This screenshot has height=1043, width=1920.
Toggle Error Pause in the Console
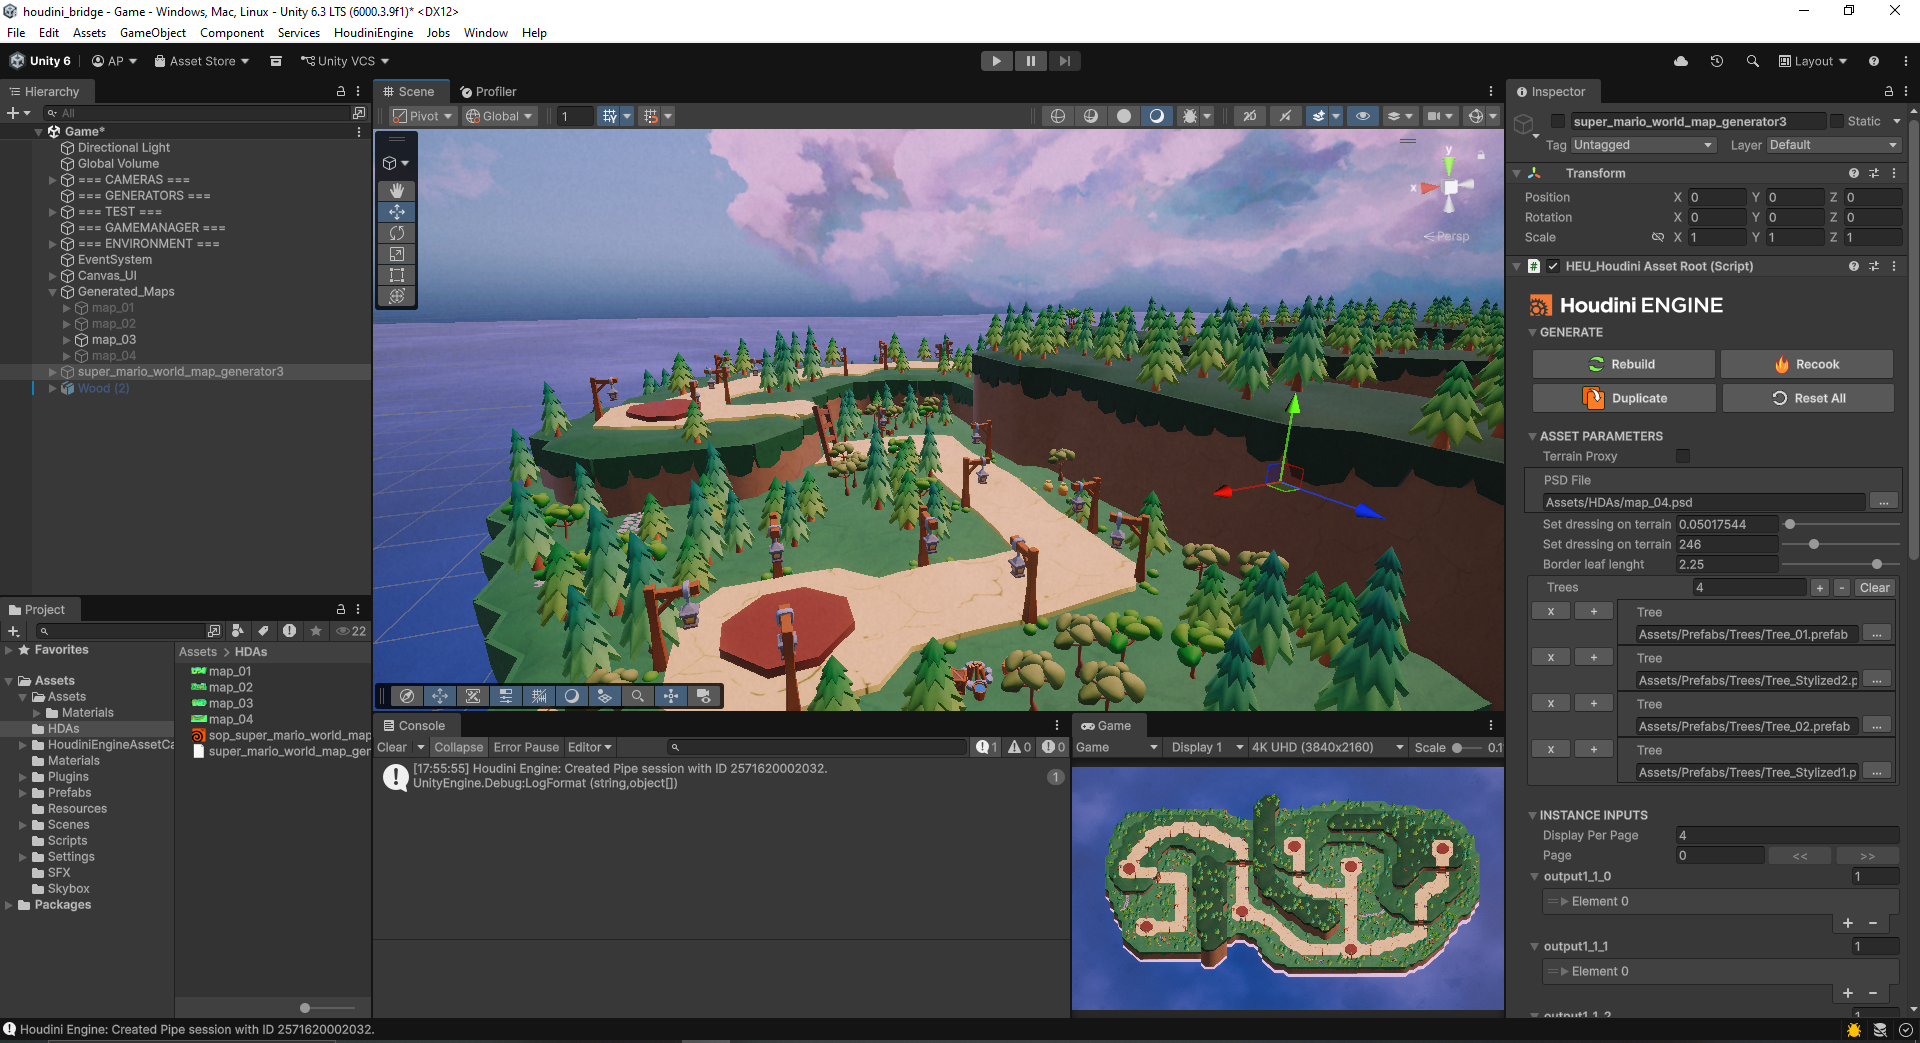click(526, 747)
